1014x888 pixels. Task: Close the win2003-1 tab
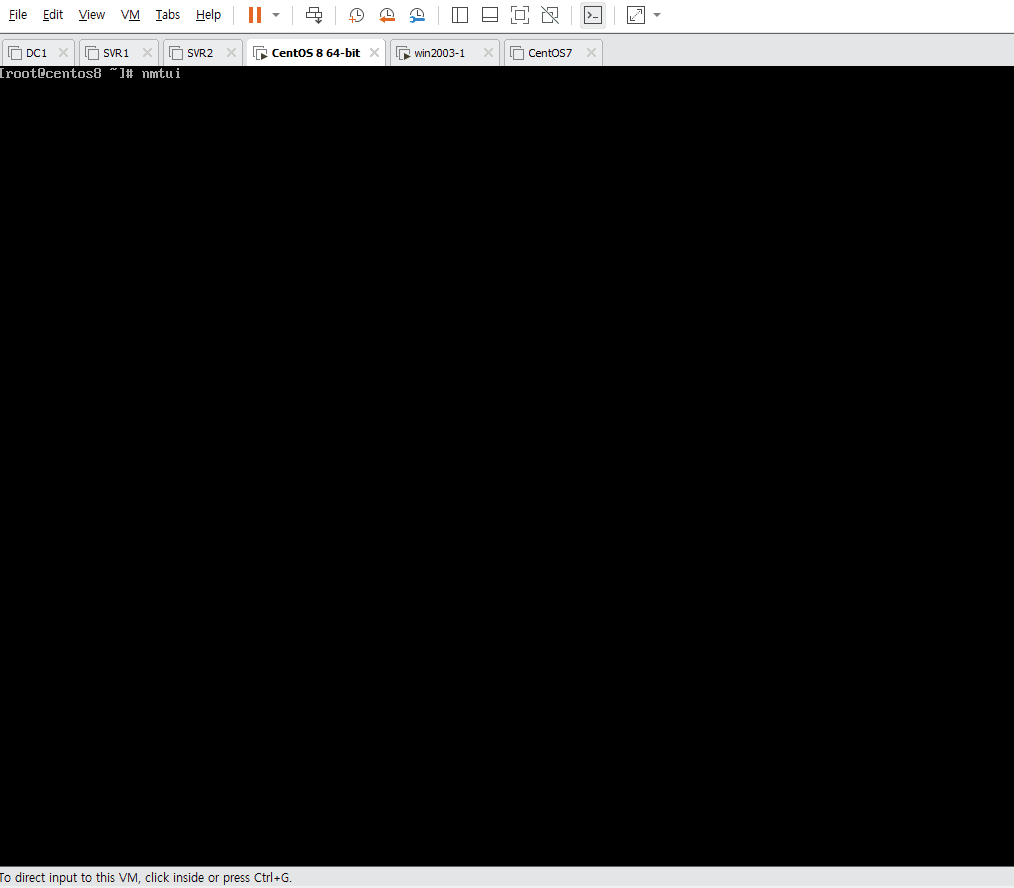[488, 52]
